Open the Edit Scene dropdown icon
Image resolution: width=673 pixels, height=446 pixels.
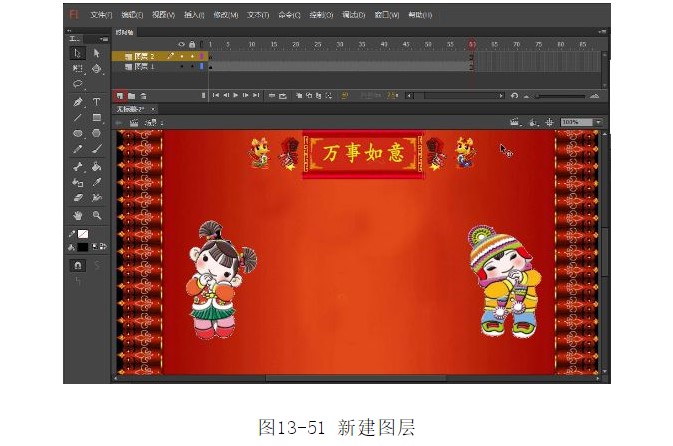tap(514, 122)
